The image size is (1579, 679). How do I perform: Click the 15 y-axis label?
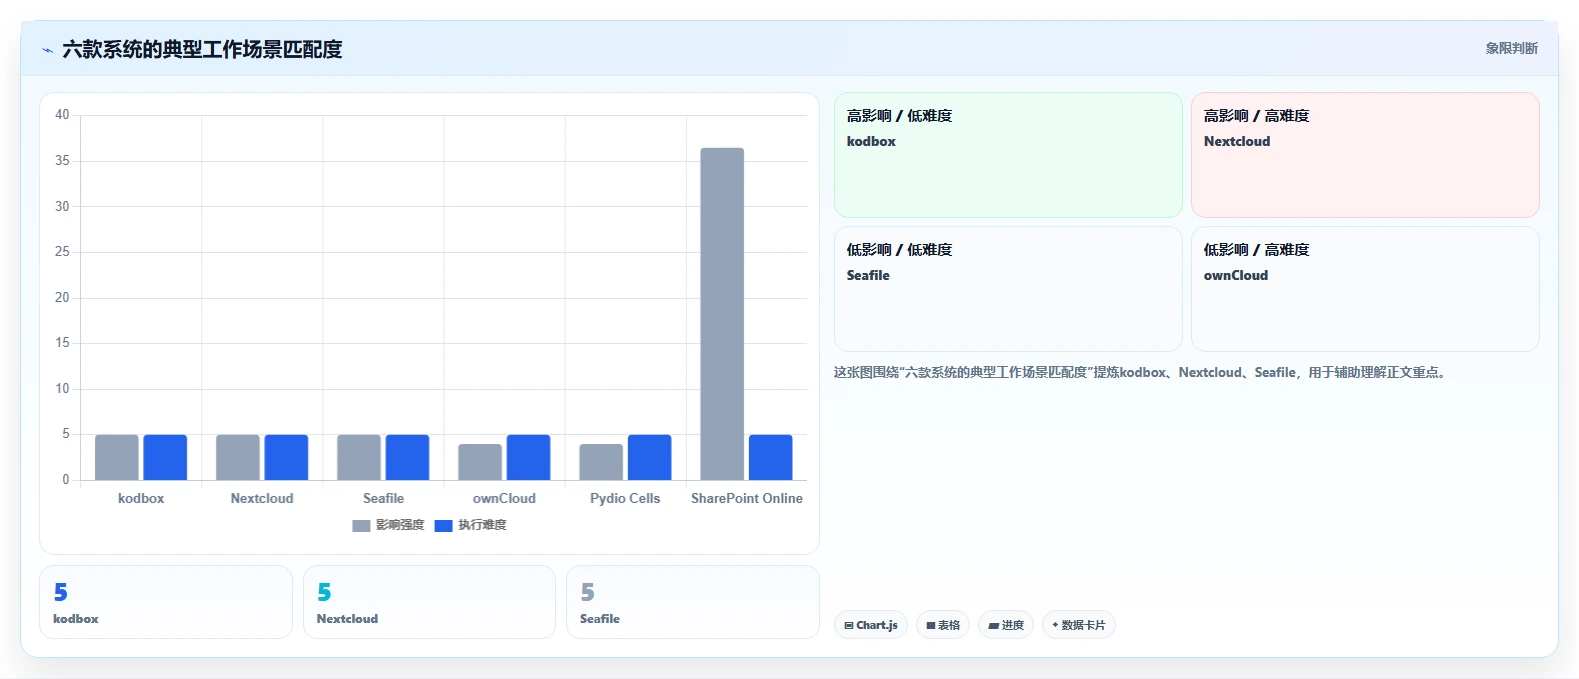pos(62,342)
